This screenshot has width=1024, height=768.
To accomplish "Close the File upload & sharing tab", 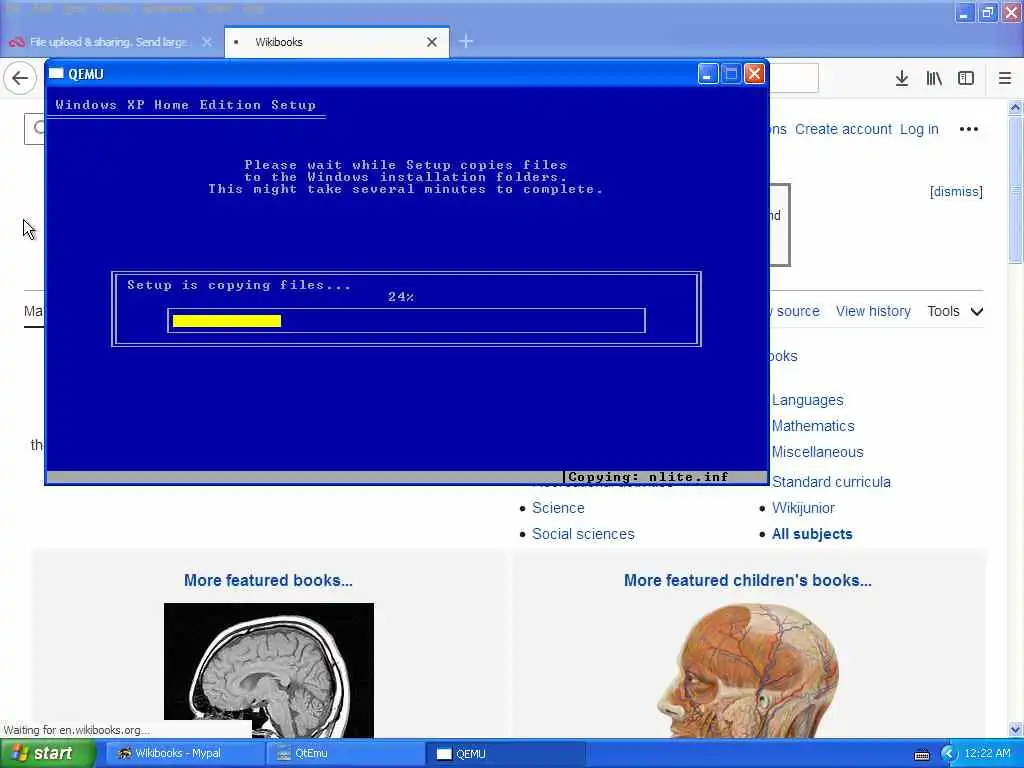I will tap(207, 42).
